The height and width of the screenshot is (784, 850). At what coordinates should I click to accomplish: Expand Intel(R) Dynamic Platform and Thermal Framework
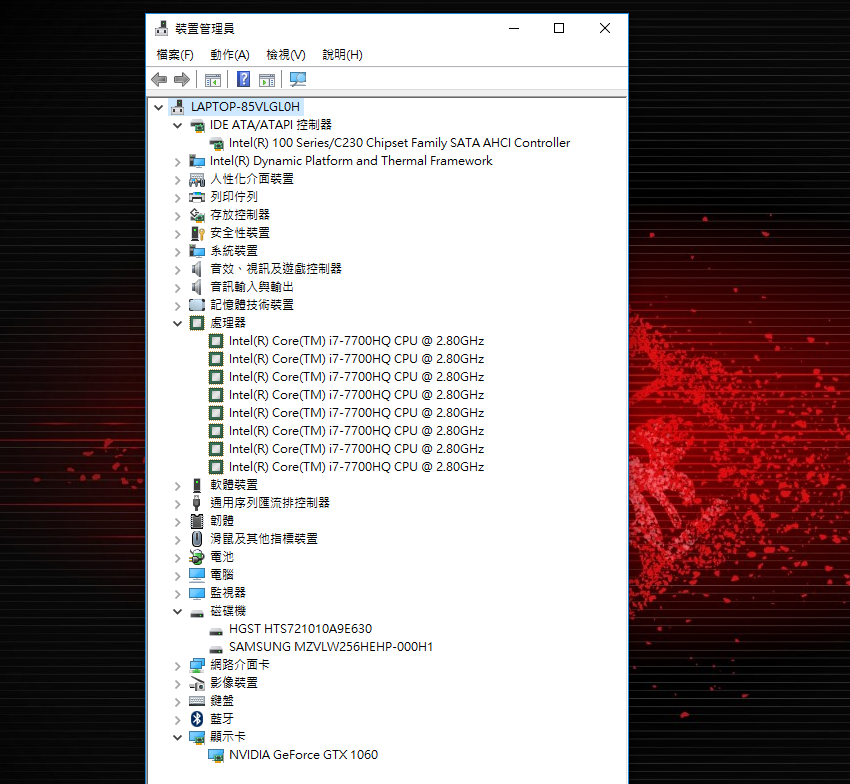point(177,162)
